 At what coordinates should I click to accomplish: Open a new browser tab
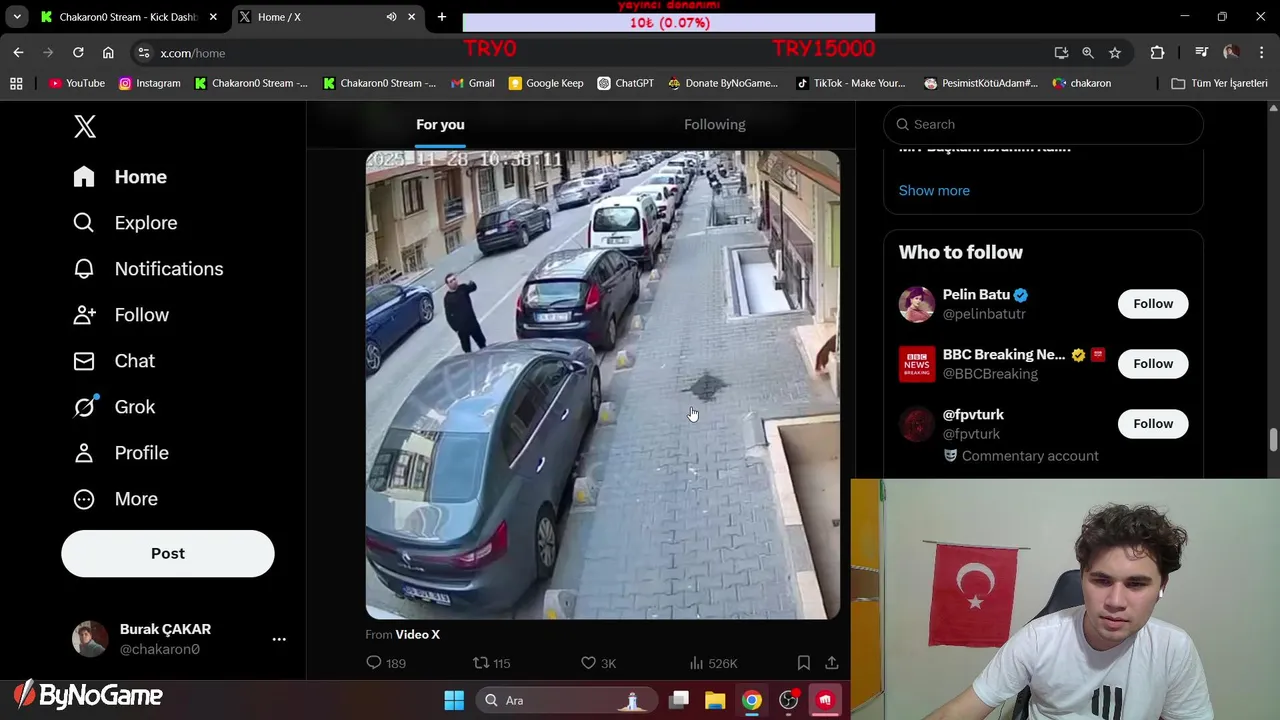click(442, 17)
